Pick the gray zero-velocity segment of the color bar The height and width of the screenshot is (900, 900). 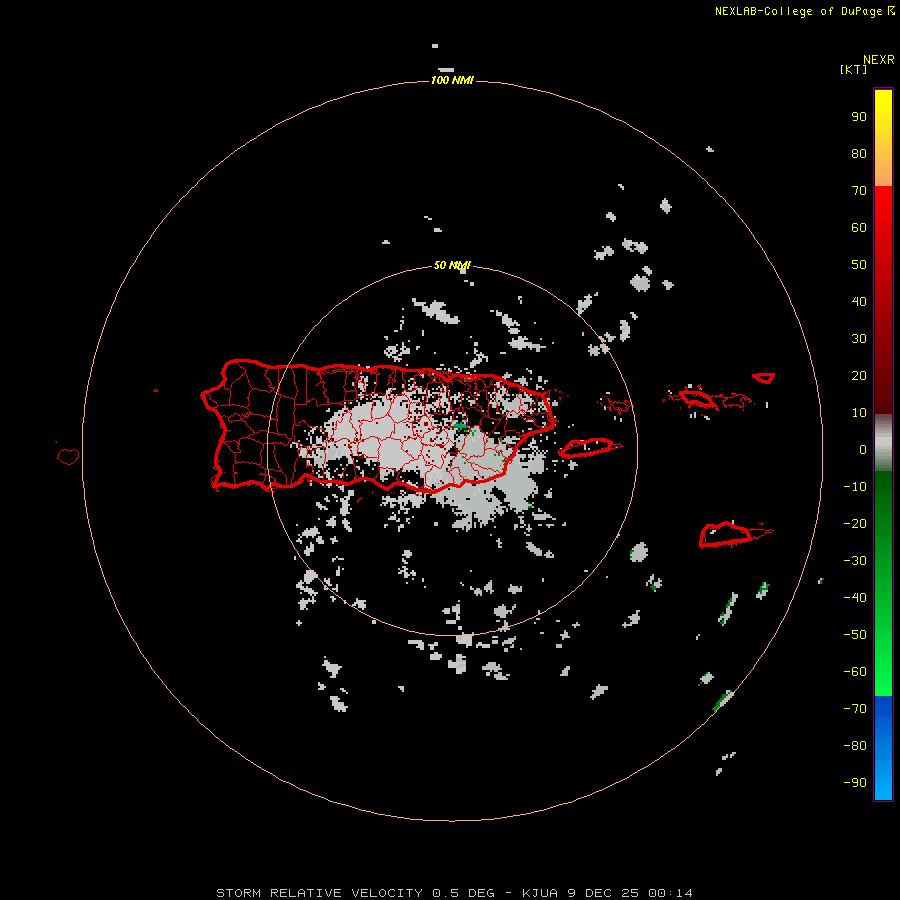point(883,443)
